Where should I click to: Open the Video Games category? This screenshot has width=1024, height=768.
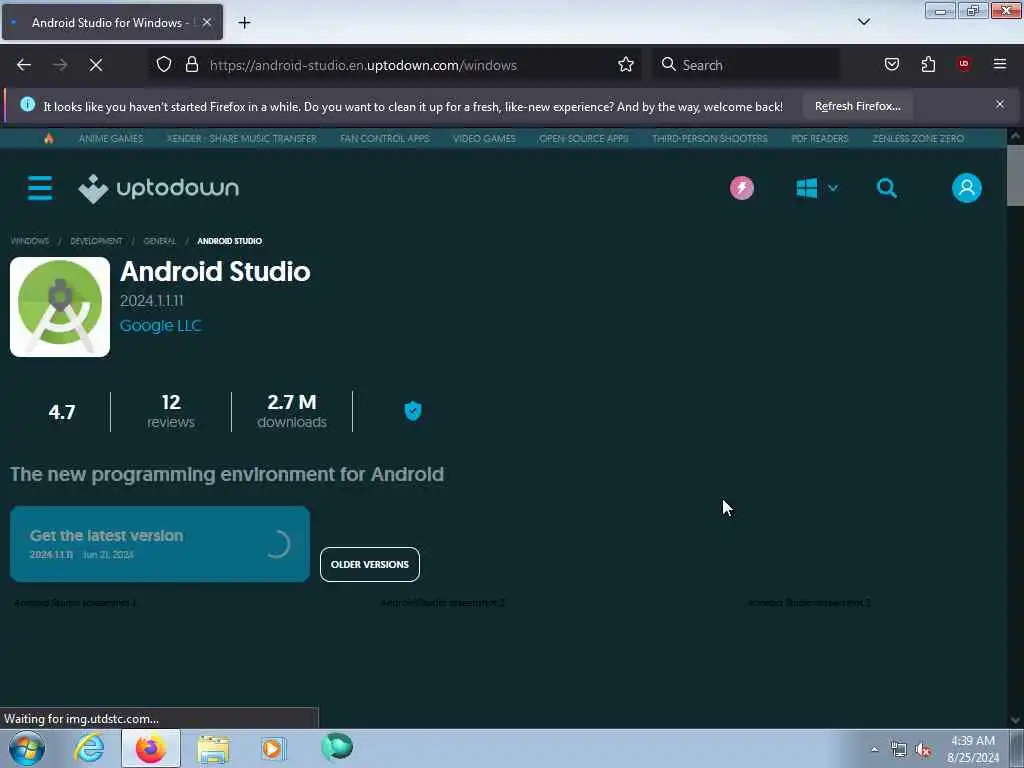coord(485,138)
